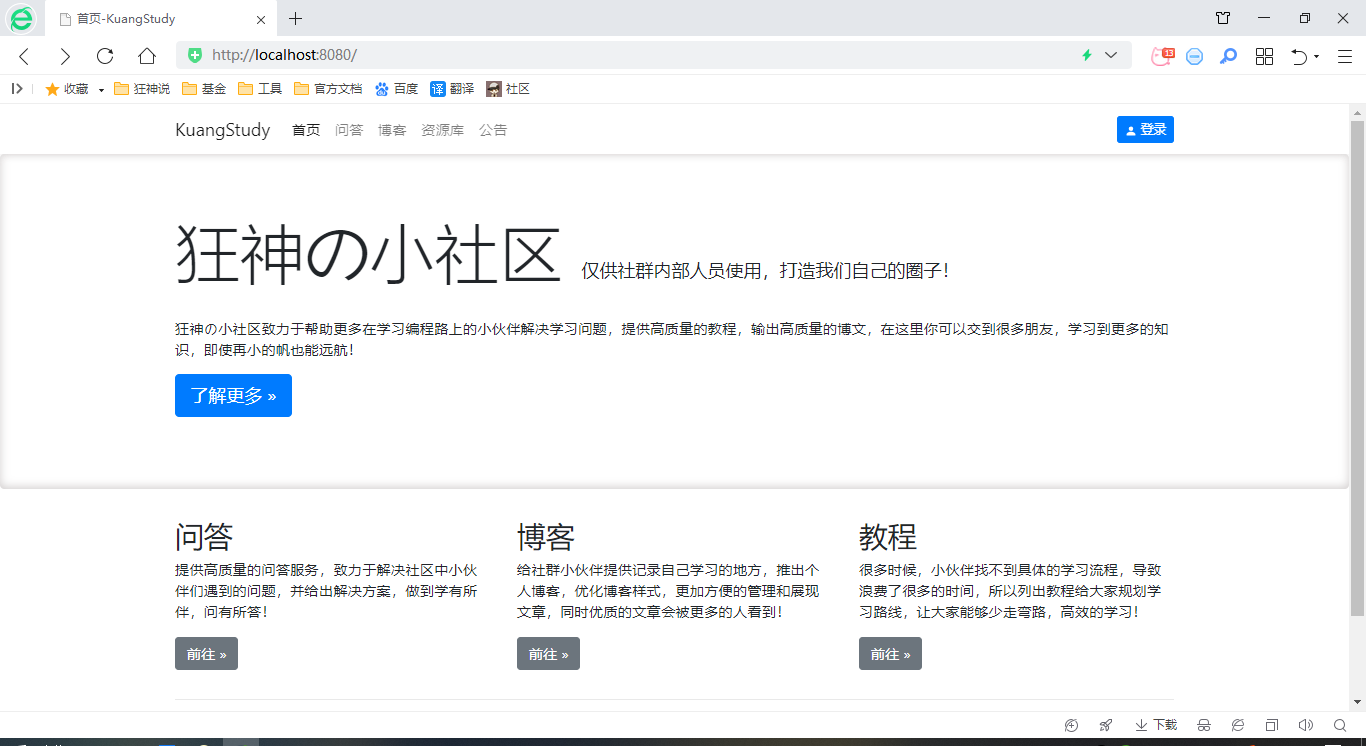
Task: Open 公告 in the site navbar
Action: (493, 130)
